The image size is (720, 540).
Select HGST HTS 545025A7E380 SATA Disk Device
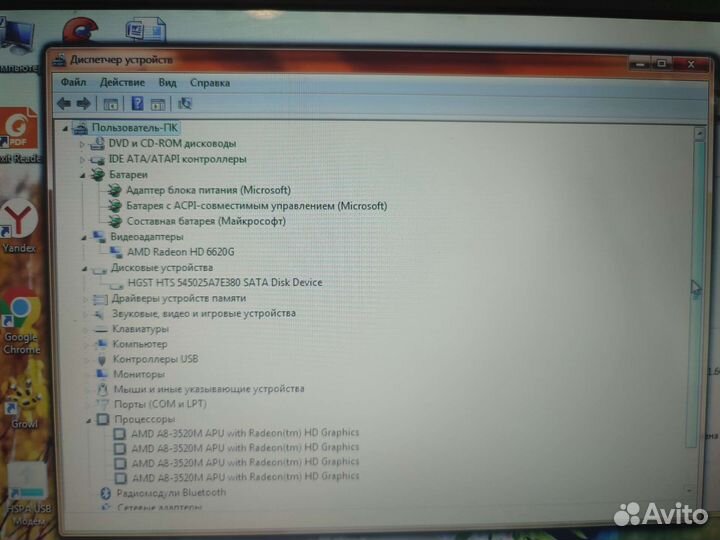225,282
